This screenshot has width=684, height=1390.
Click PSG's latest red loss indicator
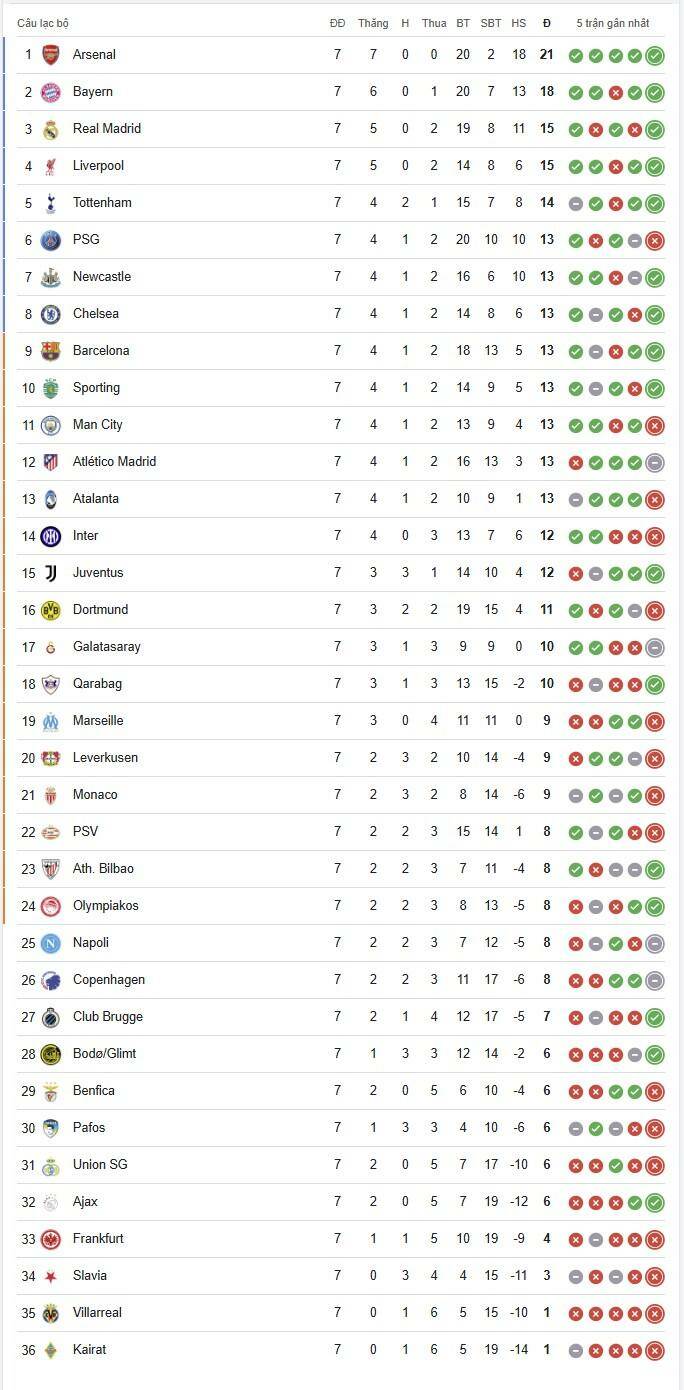tap(655, 240)
